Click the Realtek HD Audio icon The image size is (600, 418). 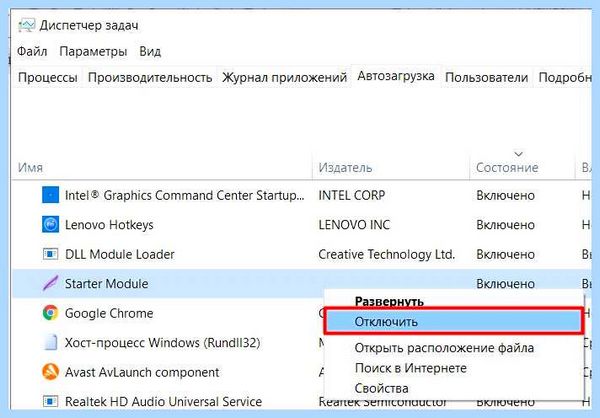pyautogui.click(x=51, y=401)
